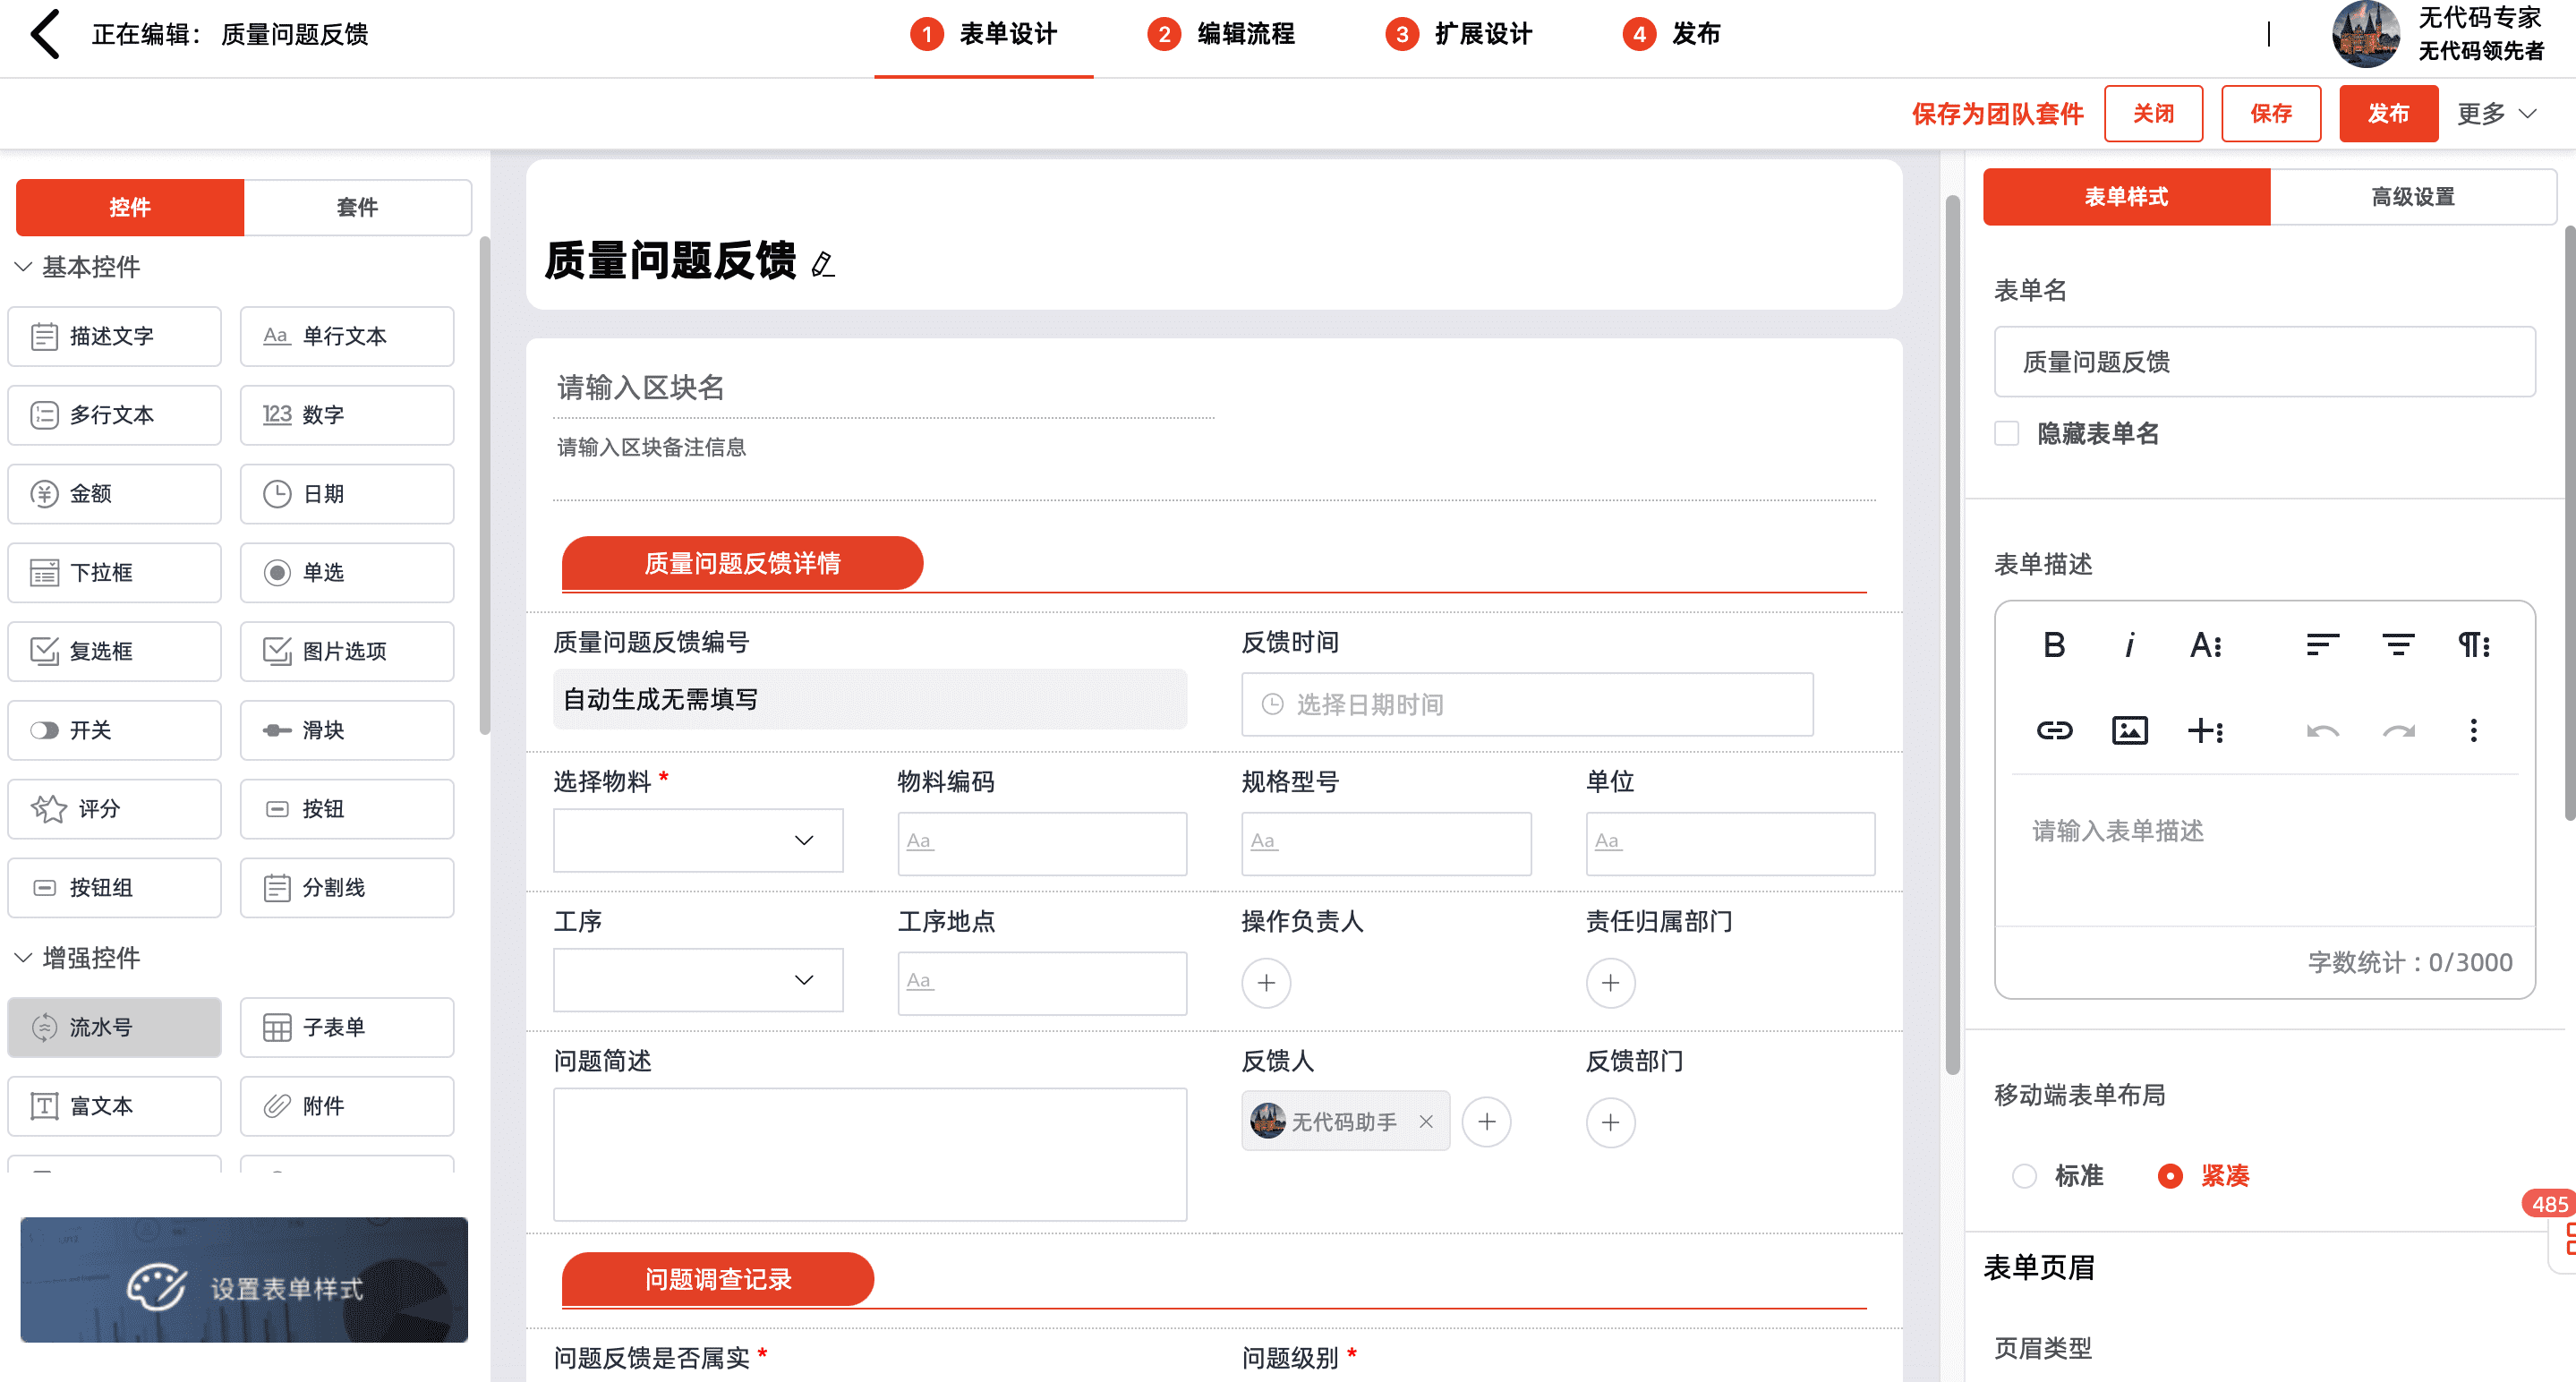Screen dimensions: 2576x1382
Task: Click the 保存为团队套件 link
Action: [x=1997, y=114]
